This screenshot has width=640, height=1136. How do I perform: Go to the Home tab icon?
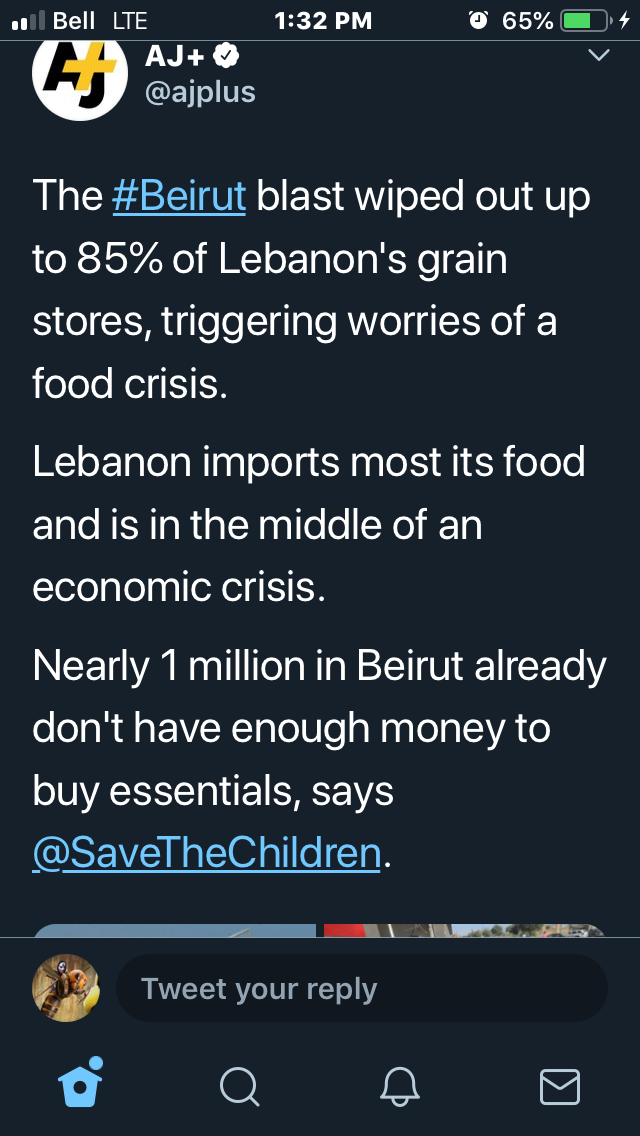click(80, 1084)
